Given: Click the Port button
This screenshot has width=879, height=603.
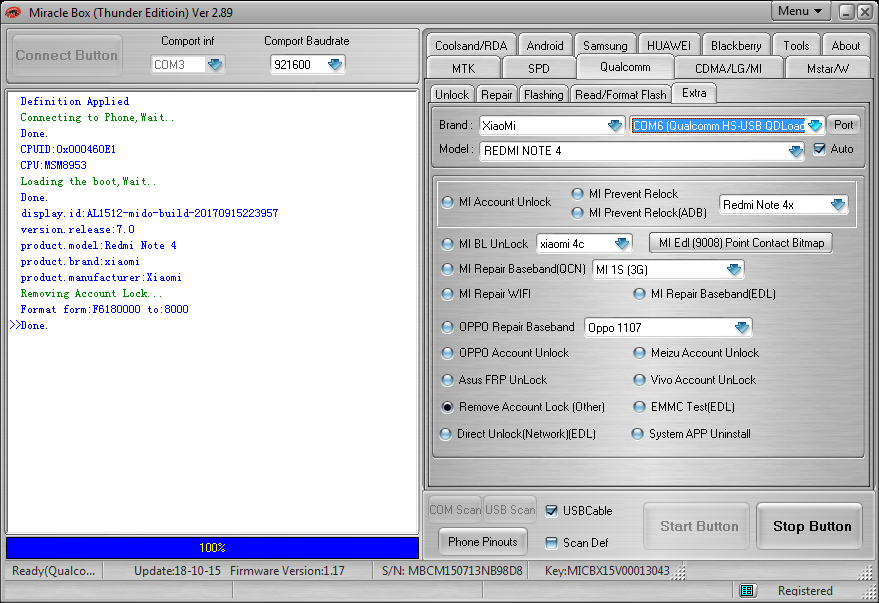Looking at the screenshot, I should [843, 125].
